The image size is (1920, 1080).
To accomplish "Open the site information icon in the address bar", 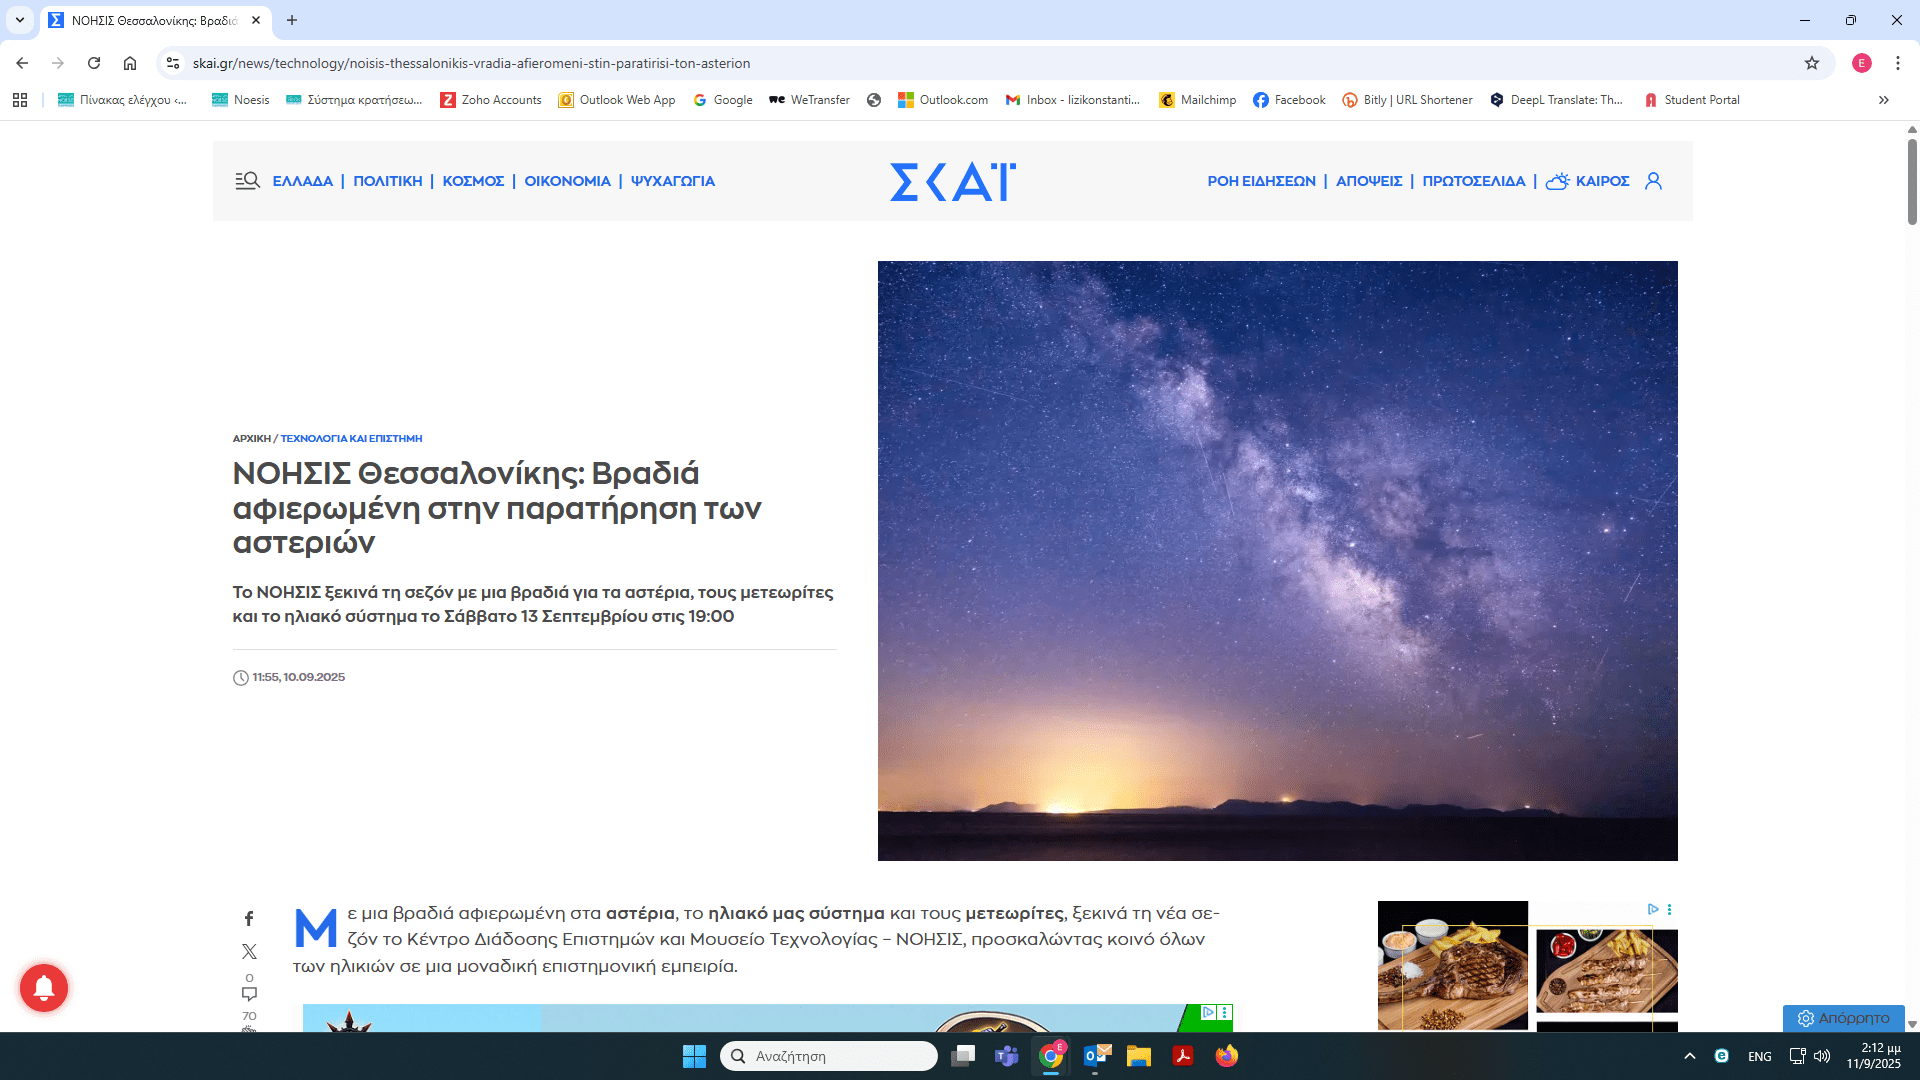I will click(173, 63).
